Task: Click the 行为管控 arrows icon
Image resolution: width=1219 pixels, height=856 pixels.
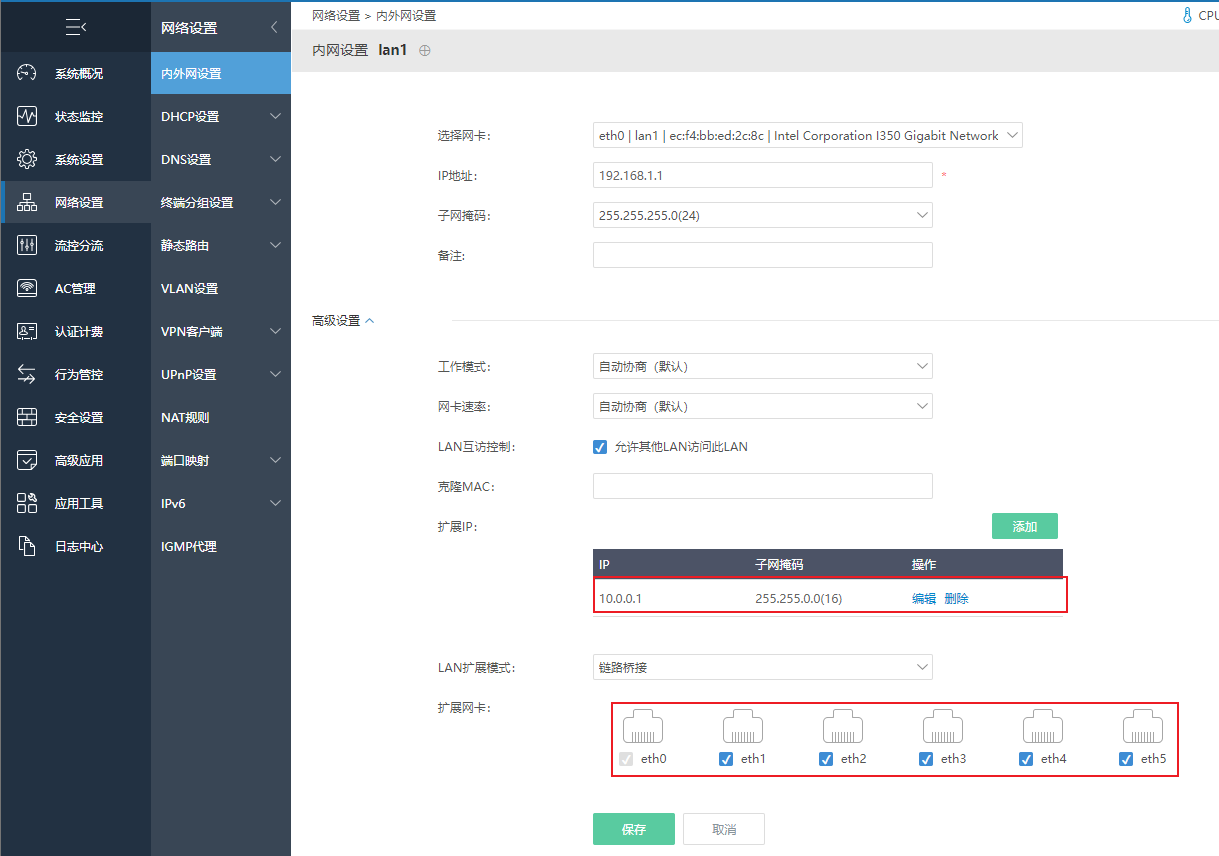Action: click(27, 374)
